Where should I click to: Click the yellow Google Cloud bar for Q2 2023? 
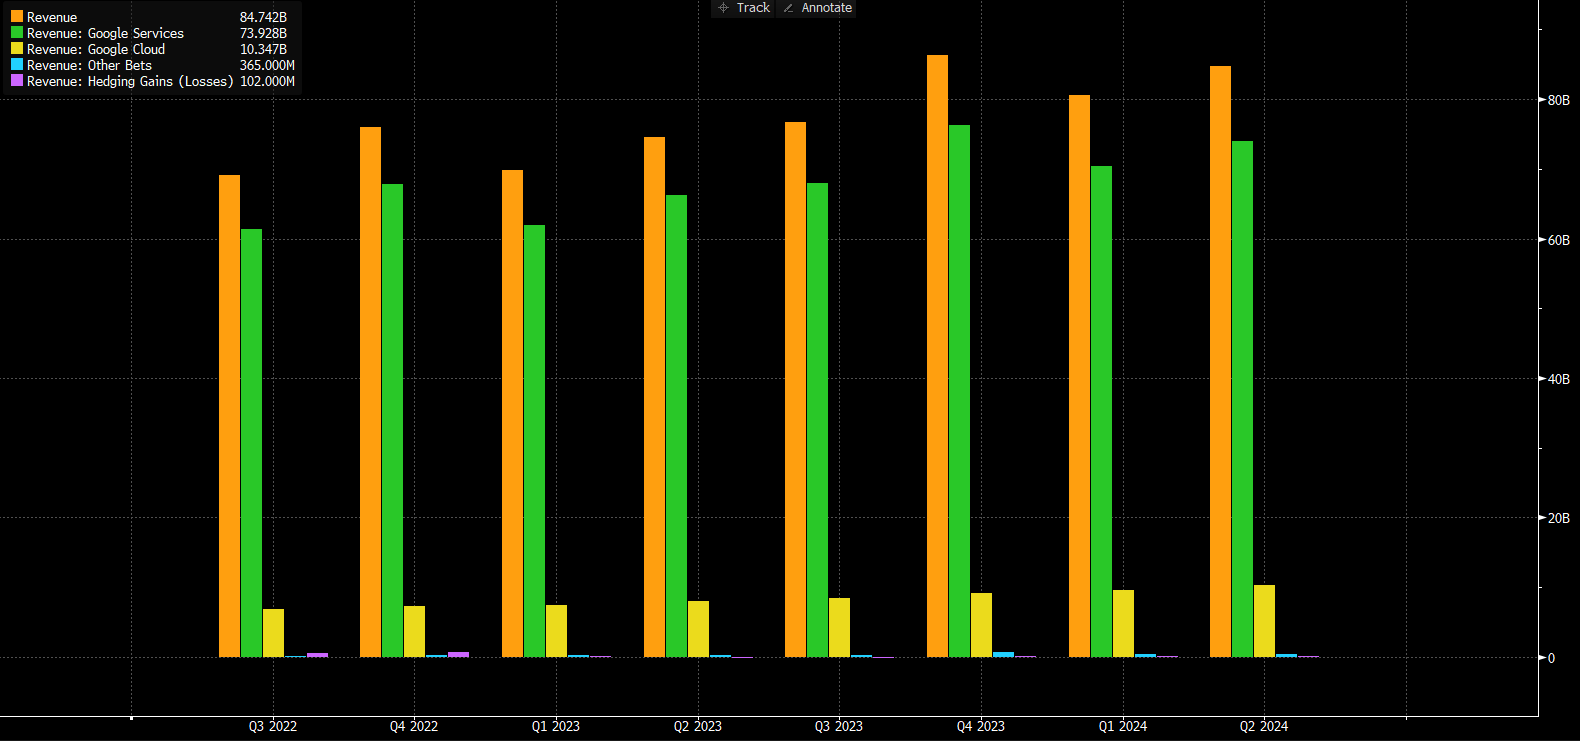tap(698, 629)
